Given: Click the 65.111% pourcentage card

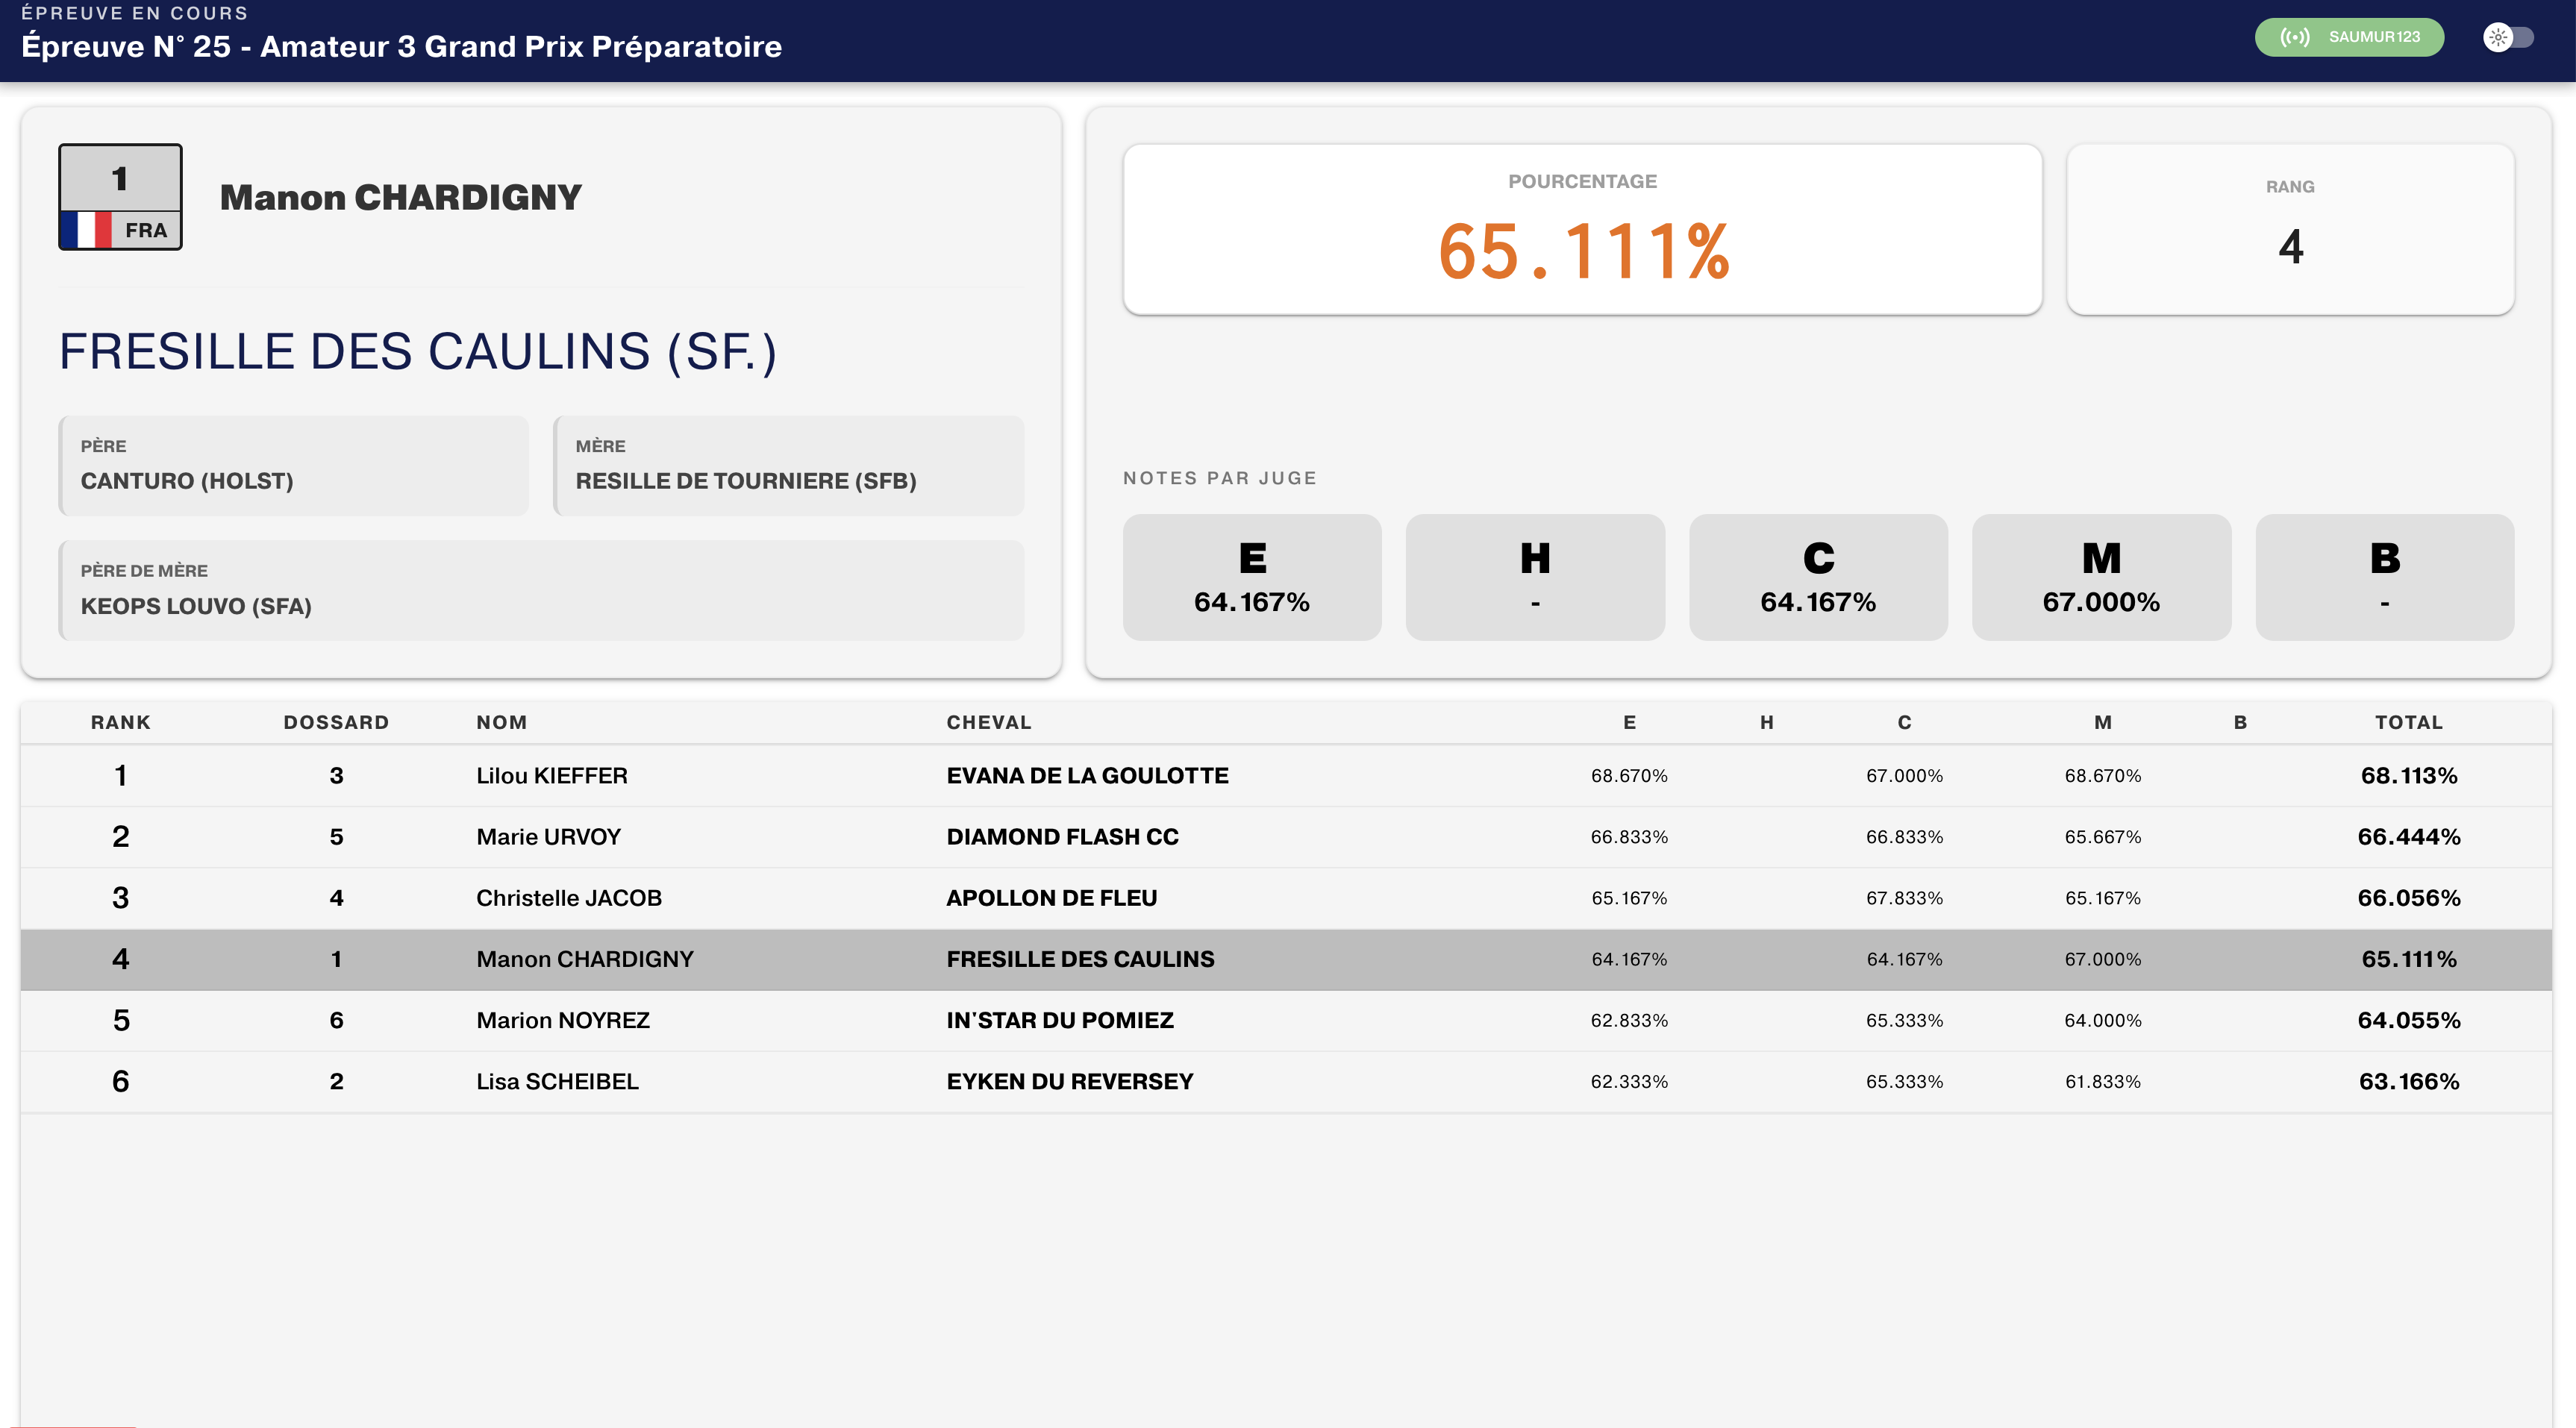Looking at the screenshot, I should [1582, 230].
